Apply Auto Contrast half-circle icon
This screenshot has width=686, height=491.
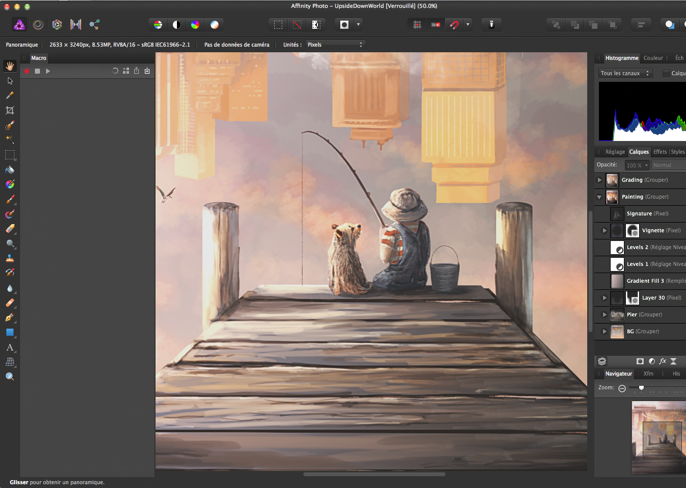pyautogui.click(x=176, y=25)
